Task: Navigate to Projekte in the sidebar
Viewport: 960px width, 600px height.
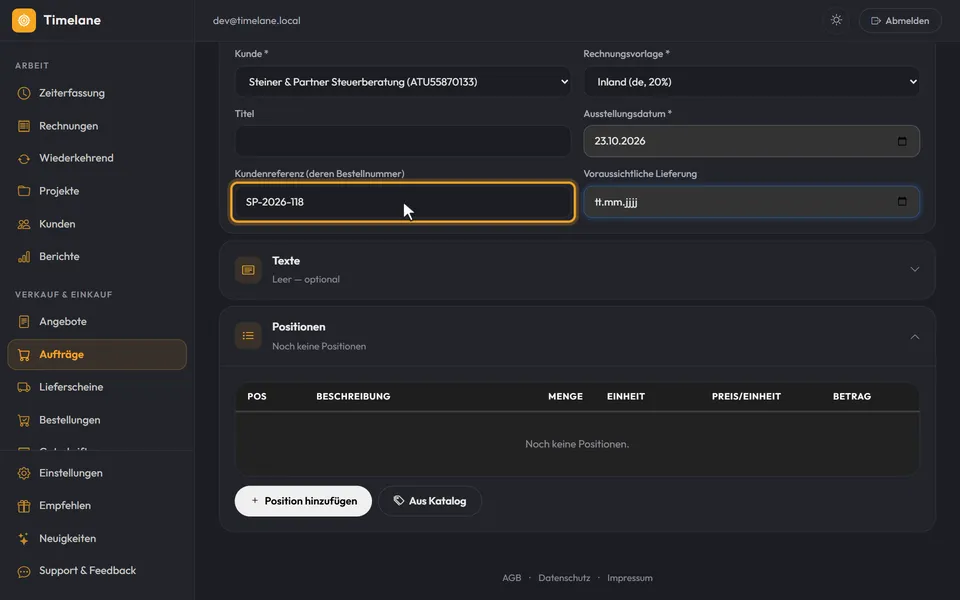Action: point(97,191)
